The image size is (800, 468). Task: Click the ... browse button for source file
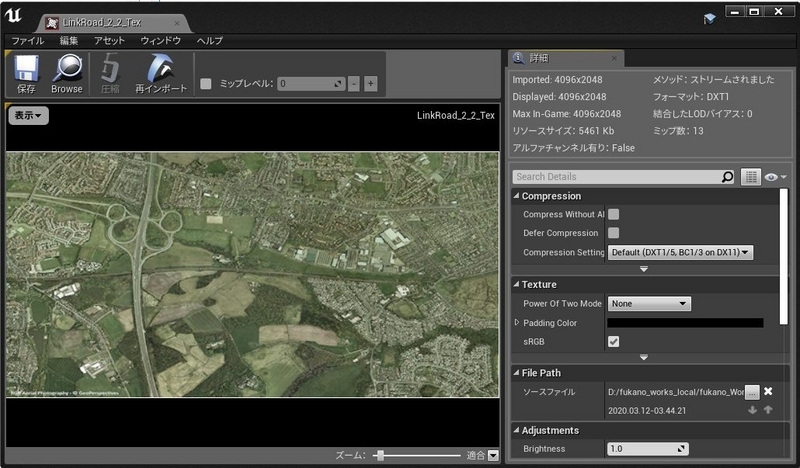pos(752,391)
